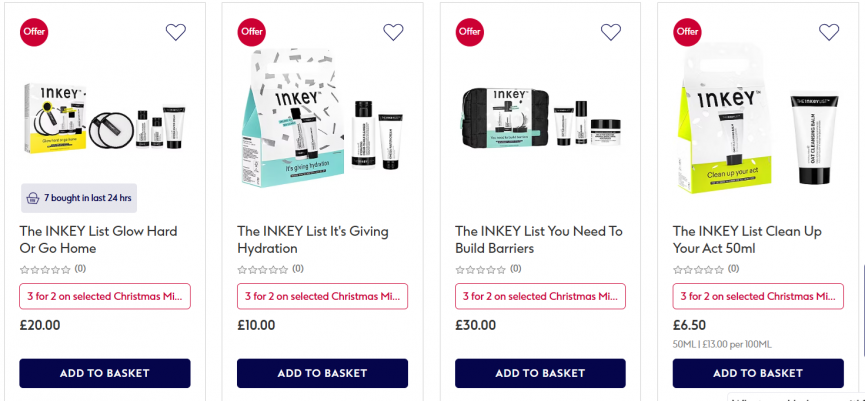The image size is (865, 401).
Task: Click Offer badge on Clean Up Your Act
Action: coord(687,32)
